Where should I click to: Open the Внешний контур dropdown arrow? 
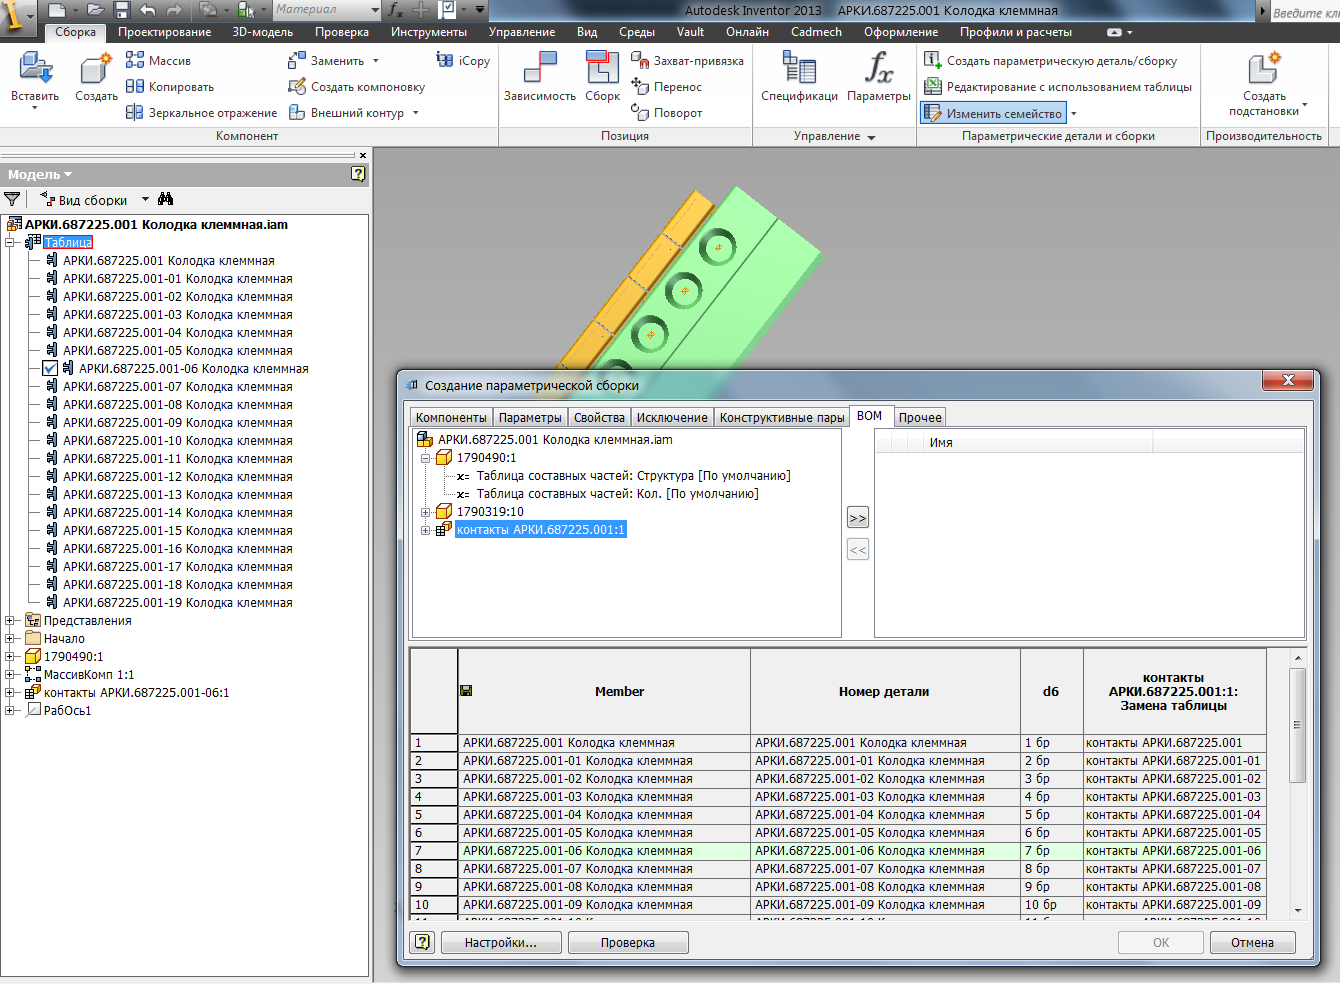click(415, 113)
